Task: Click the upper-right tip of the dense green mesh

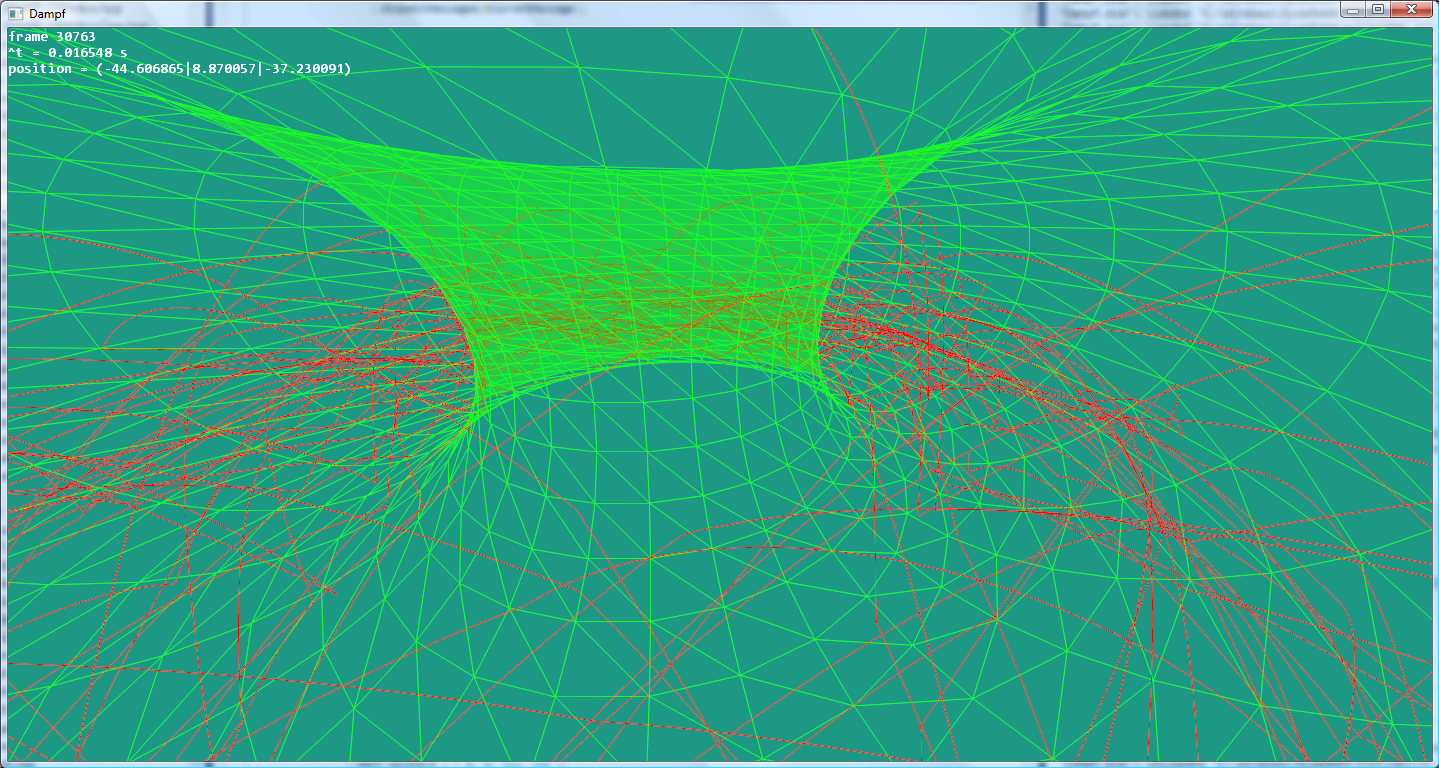Action: (960, 140)
